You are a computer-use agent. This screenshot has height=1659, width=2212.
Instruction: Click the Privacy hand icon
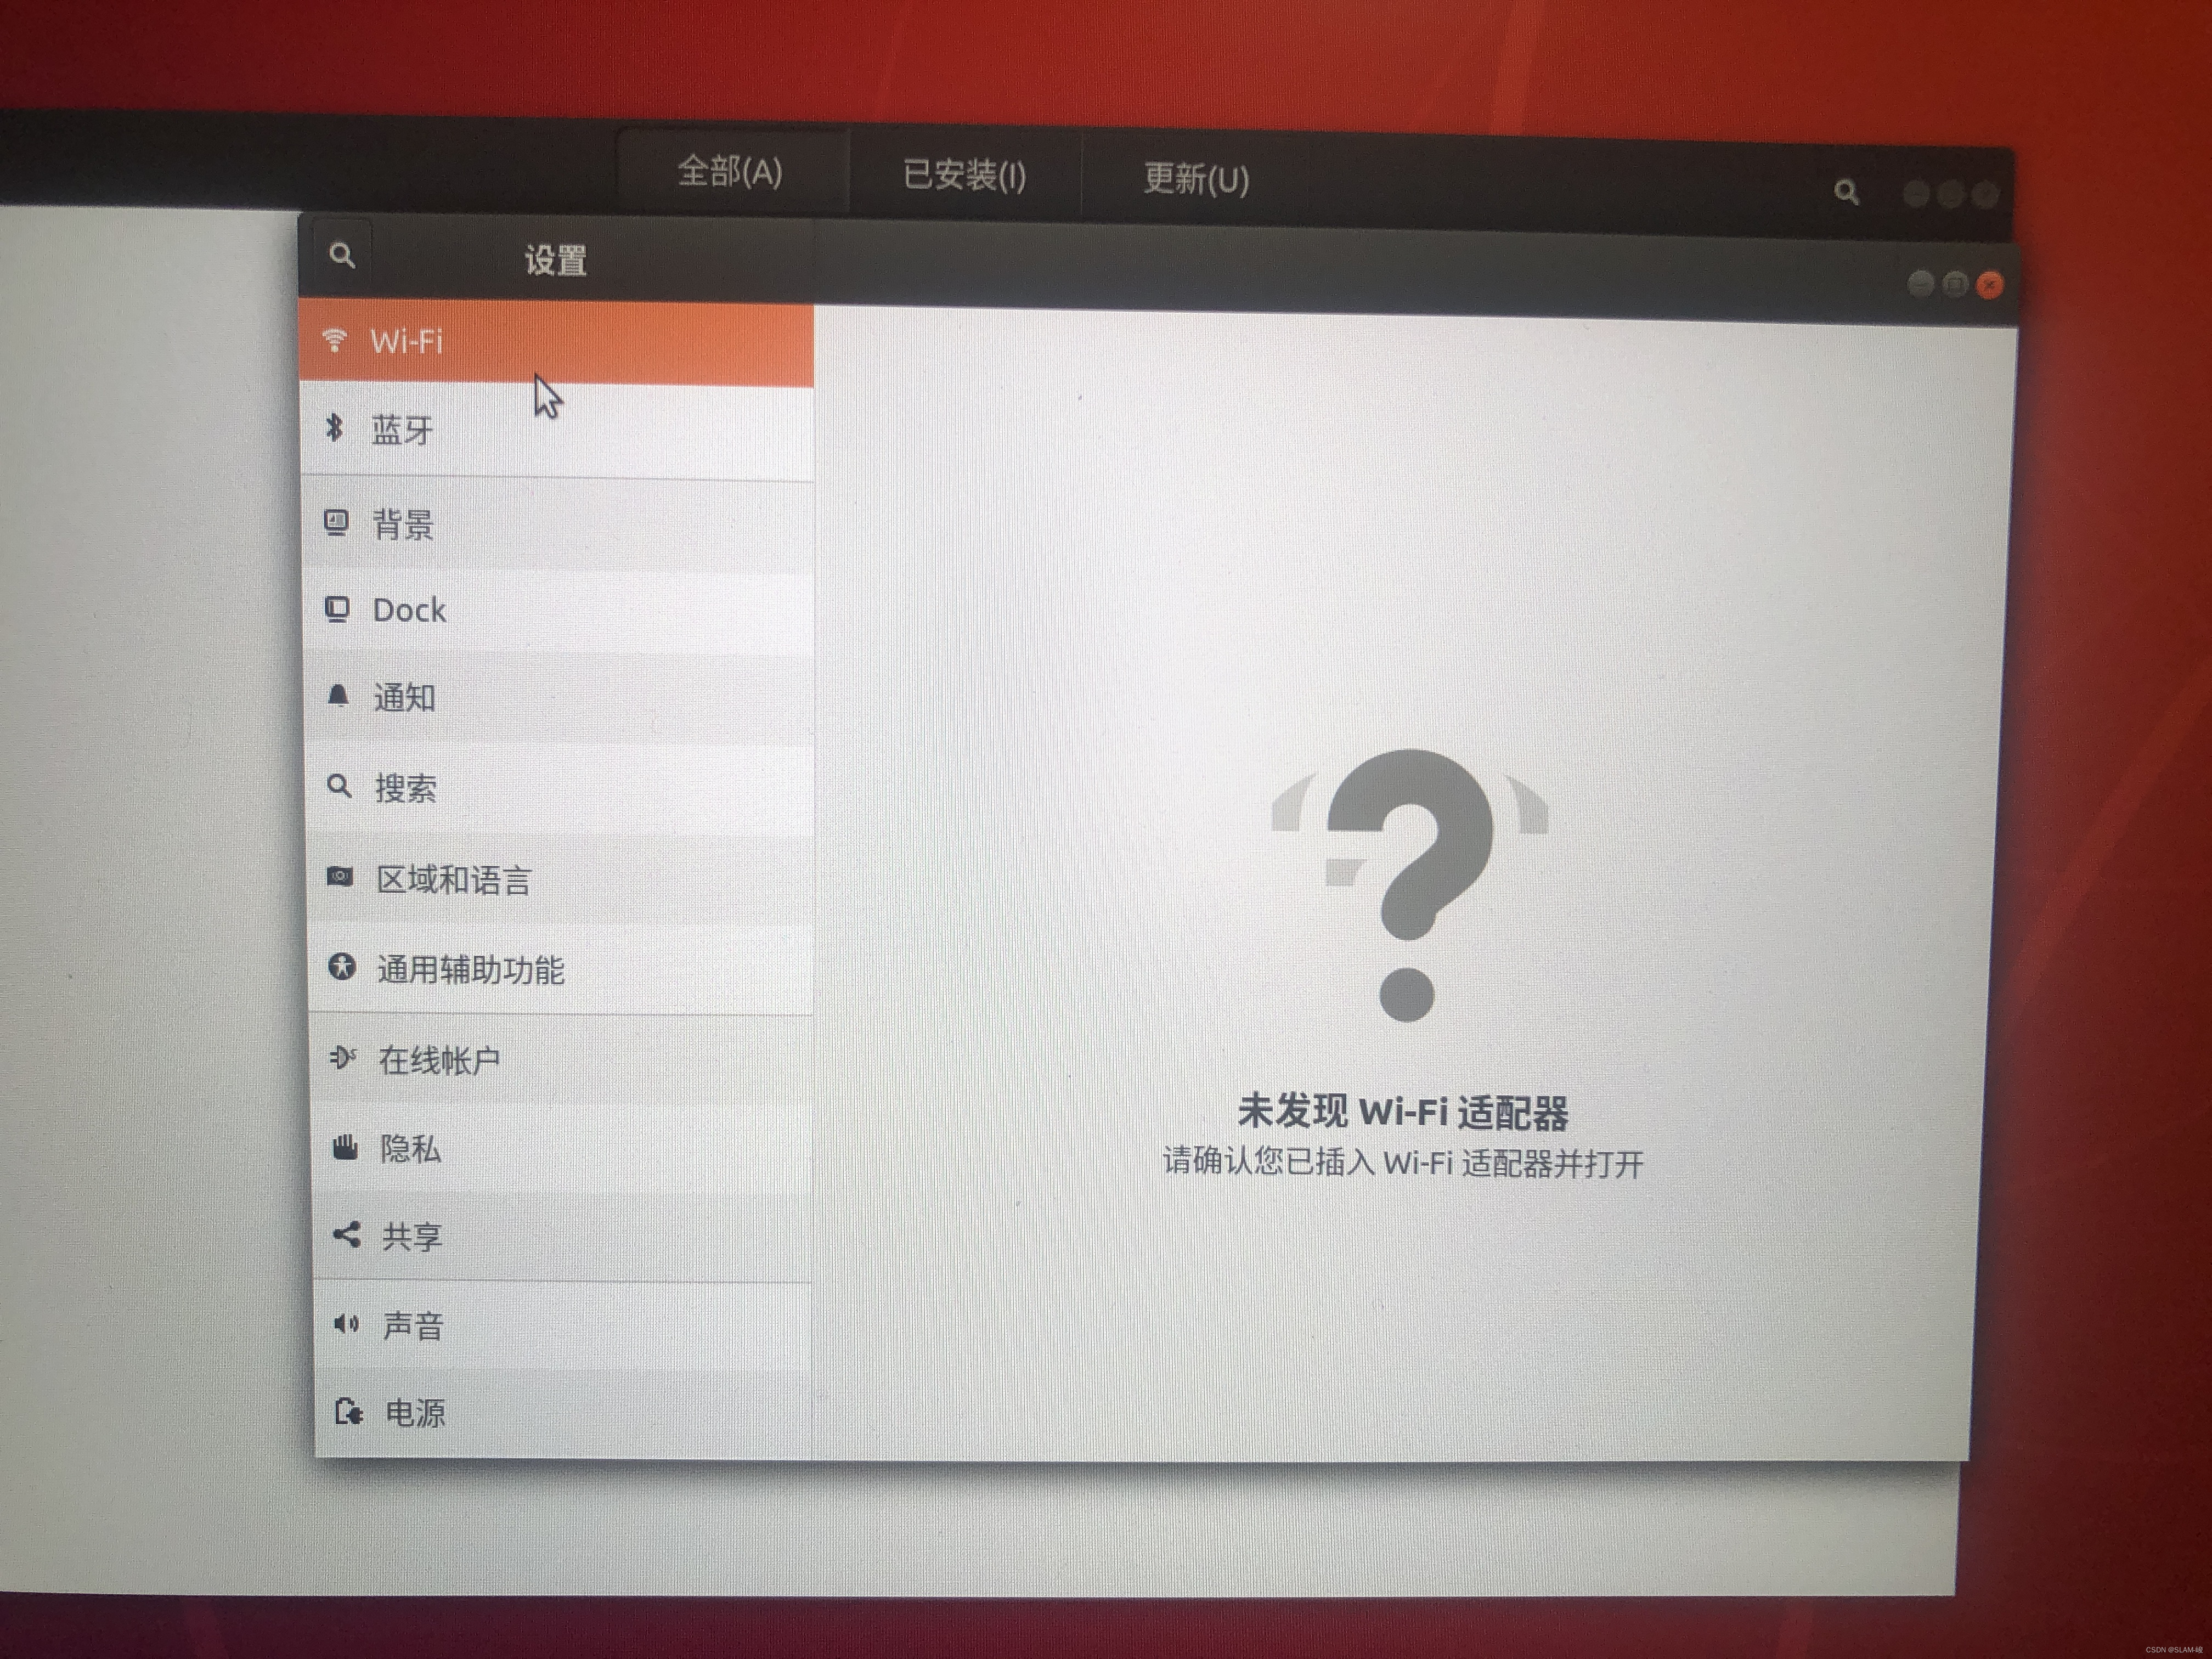(x=345, y=1147)
